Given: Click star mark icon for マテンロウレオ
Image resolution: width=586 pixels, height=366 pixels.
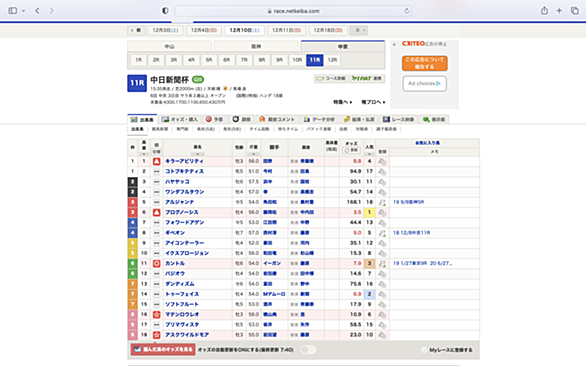Looking at the screenshot, I should point(157,315).
